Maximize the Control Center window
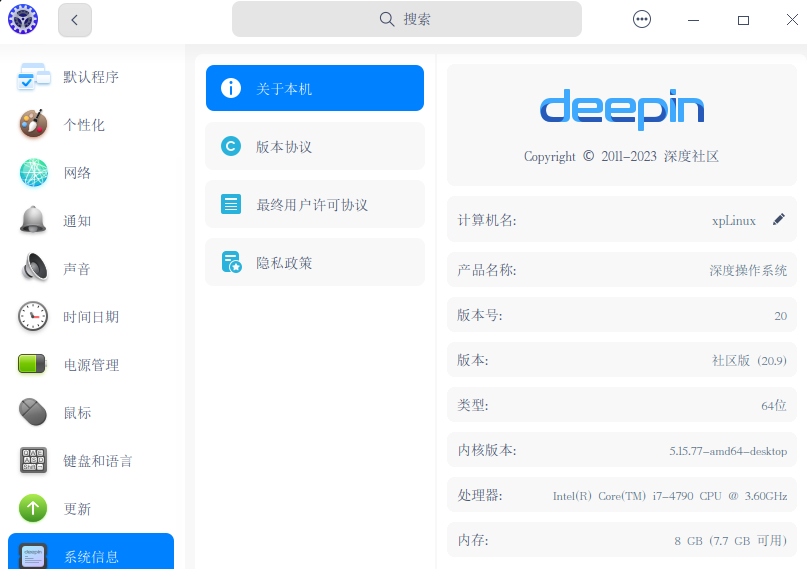Screen dimensions: 807x569 743,21
